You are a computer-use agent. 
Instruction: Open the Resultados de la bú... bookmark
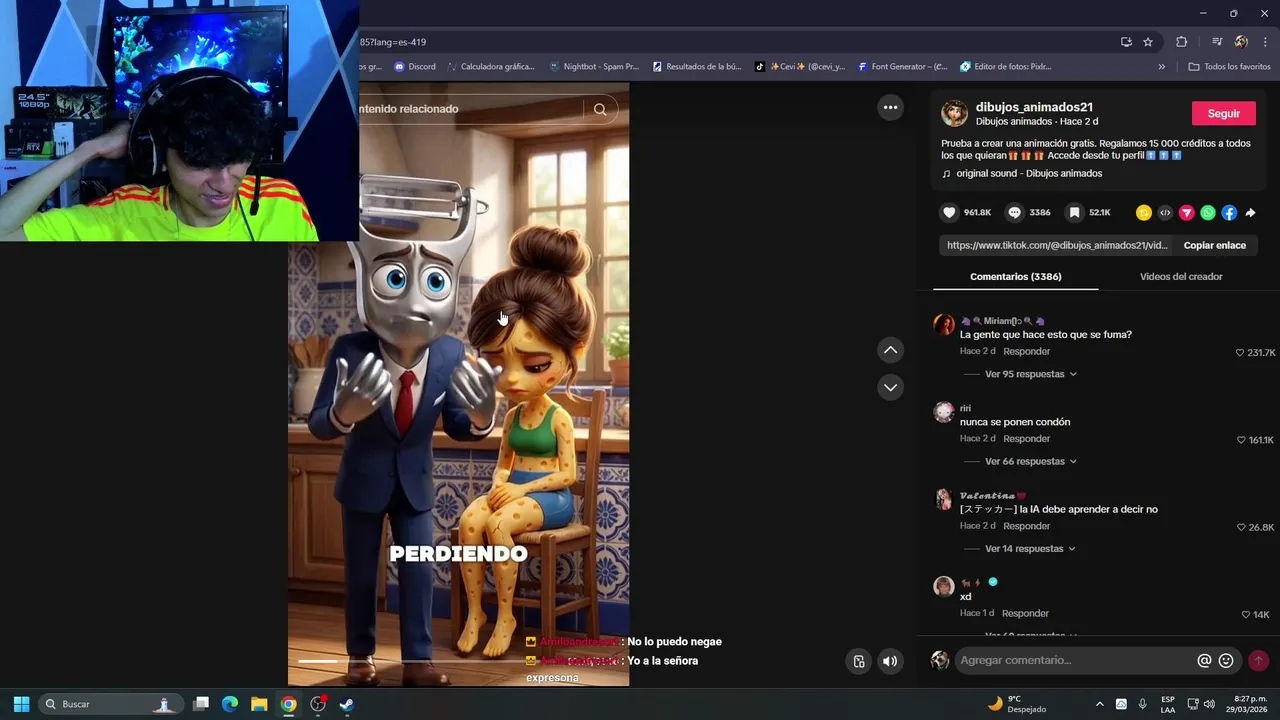(x=697, y=67)
